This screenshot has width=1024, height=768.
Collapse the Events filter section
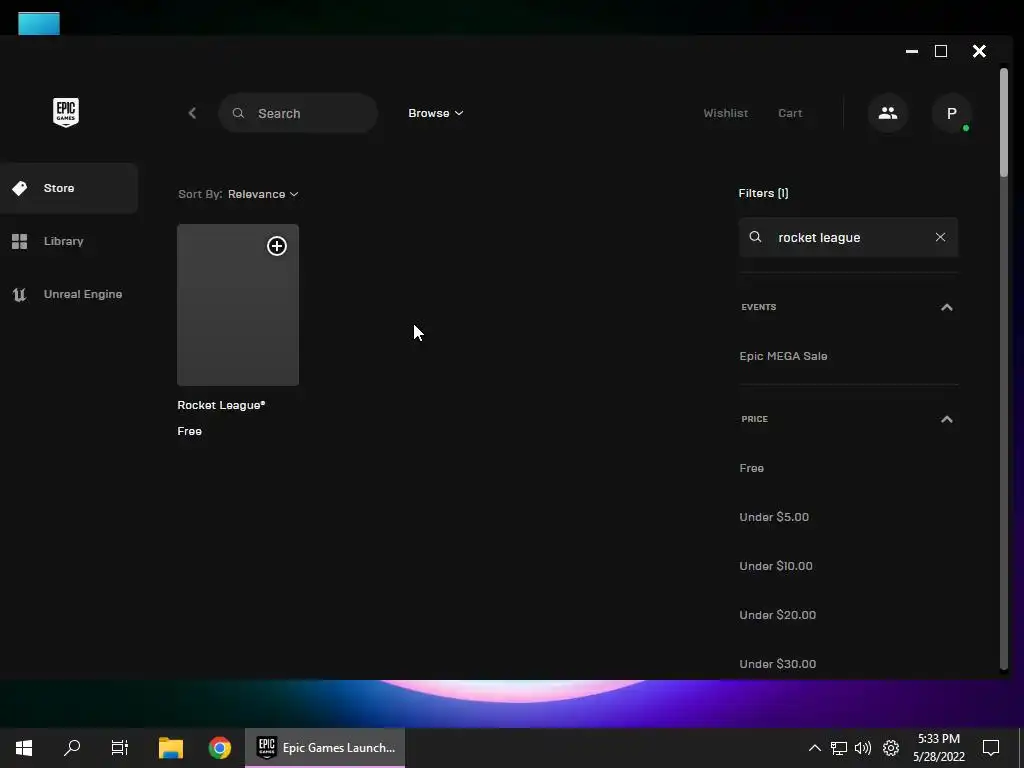946,307
